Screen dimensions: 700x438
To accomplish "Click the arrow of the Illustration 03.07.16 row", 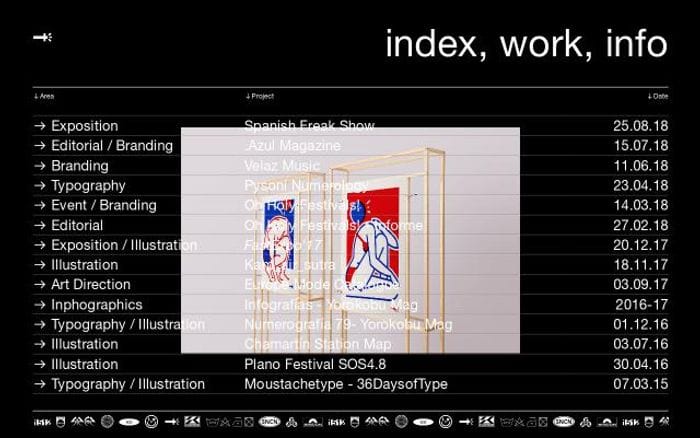I will click(x=40, y=344).
